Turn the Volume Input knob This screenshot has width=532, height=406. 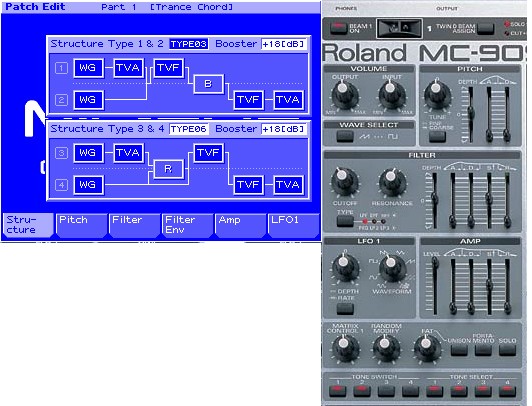point(392,94)
